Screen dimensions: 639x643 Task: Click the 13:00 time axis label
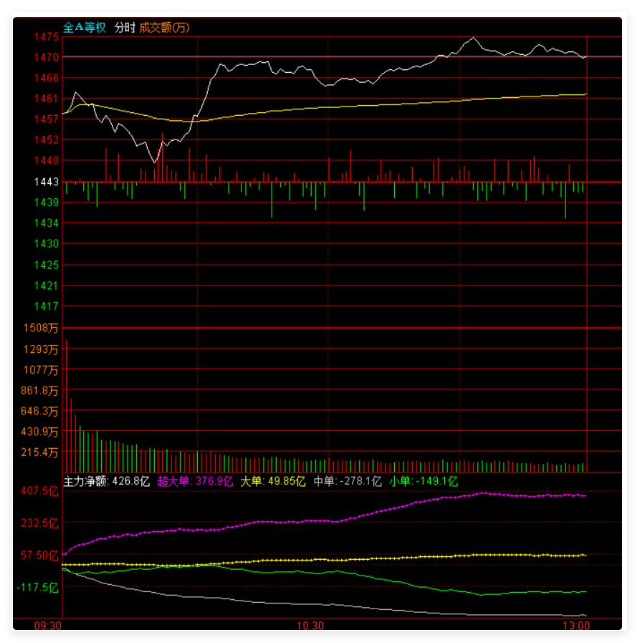pyautogui.click(x=576, y=626)
